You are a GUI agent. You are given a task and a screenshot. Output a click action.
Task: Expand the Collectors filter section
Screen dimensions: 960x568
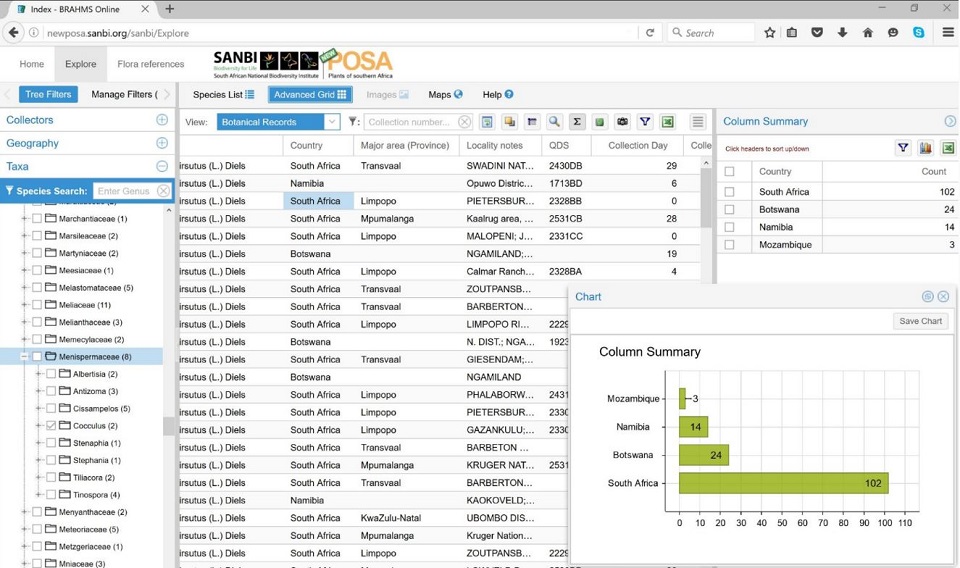click(x=162, y=120)
